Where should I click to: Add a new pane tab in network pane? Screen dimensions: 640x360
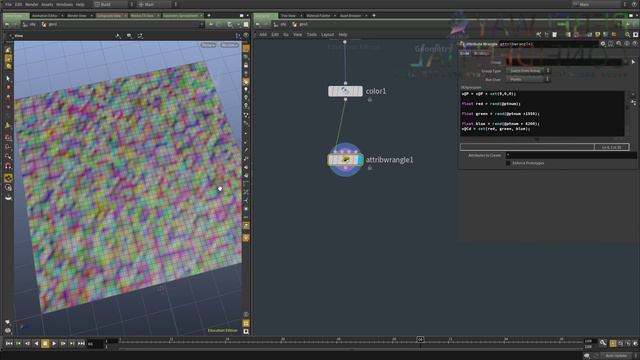[373, 16]
